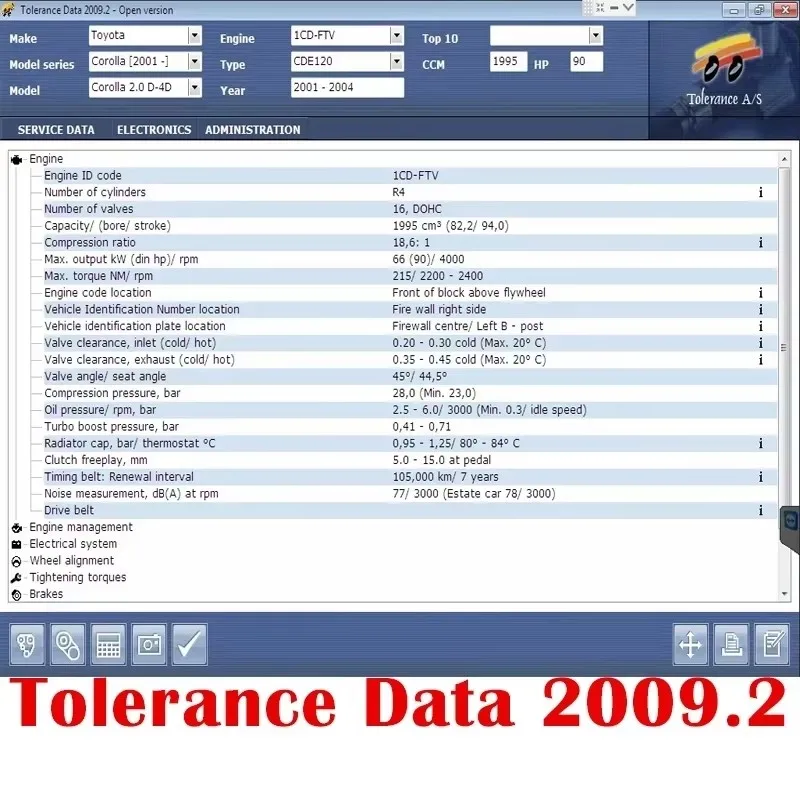Expand the Wheel alignment tree node
The width and height of the screenshot is (800, 800).
pyautogui.click(x=71, y=560)
